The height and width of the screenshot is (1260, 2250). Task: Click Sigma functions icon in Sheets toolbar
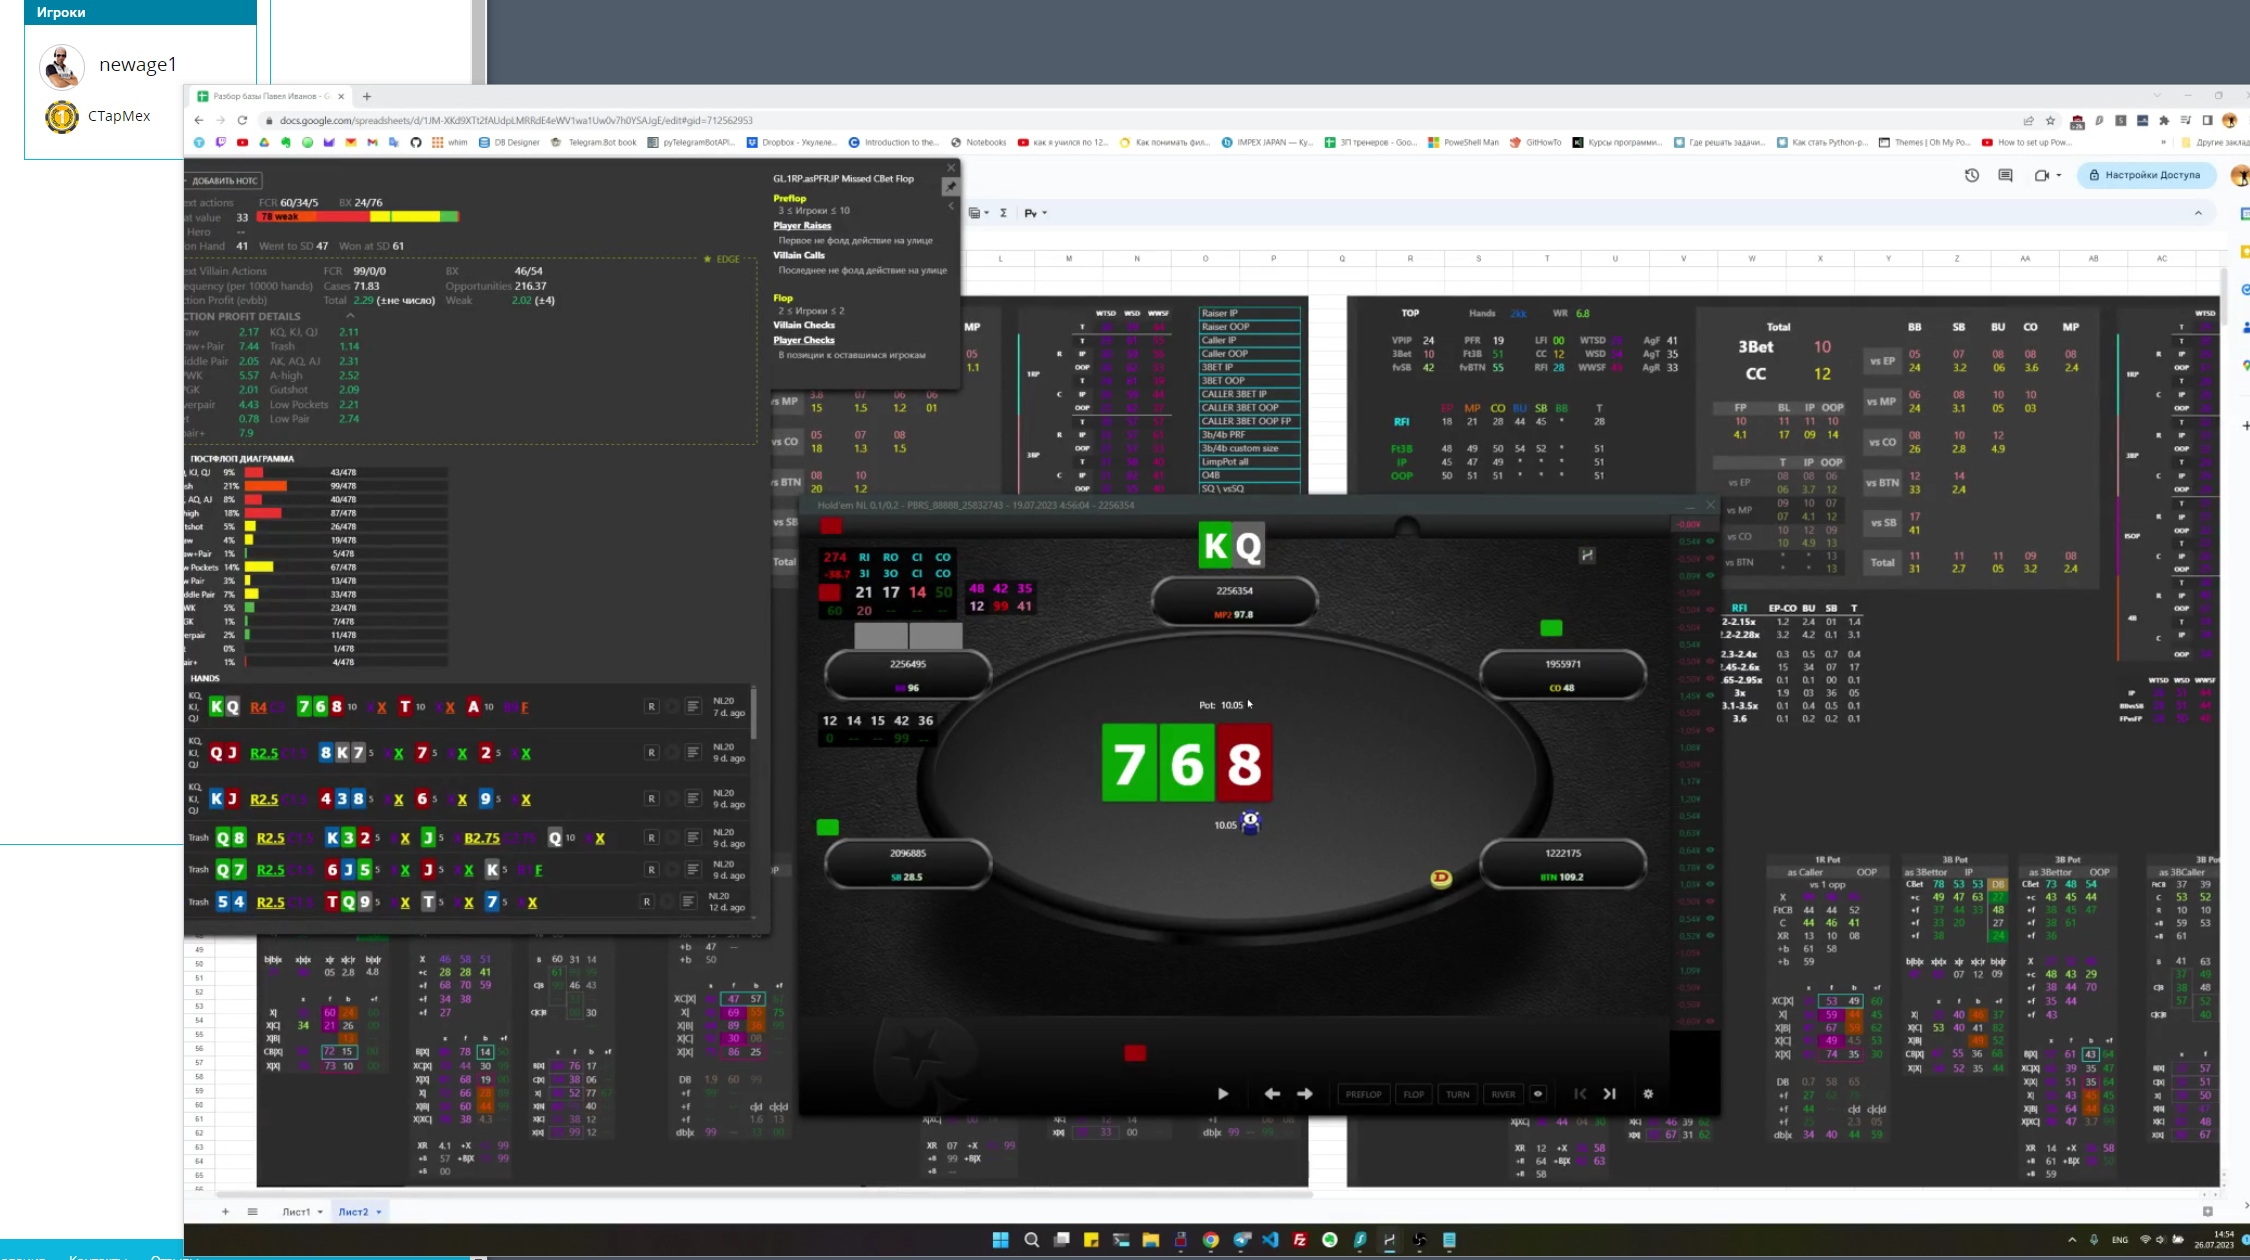click(x=1003, y=213)
